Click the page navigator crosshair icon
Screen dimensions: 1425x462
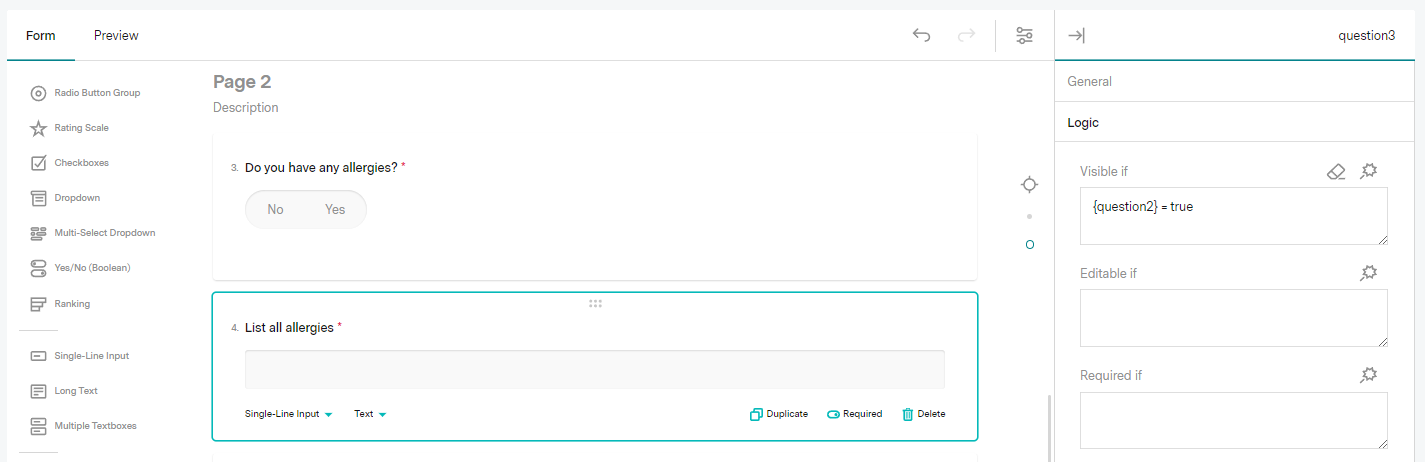1029,185
